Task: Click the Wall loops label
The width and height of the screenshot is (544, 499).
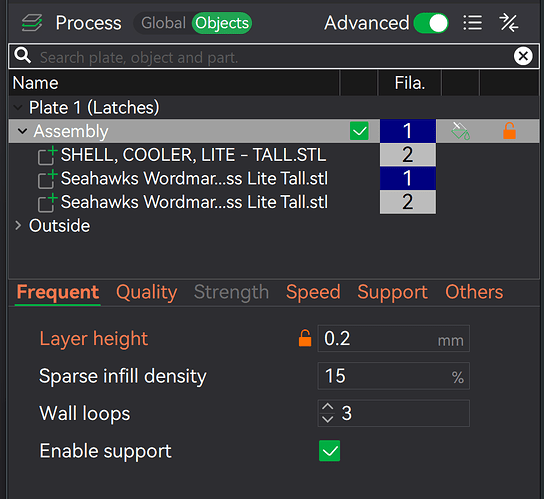Action: point(85,414)
